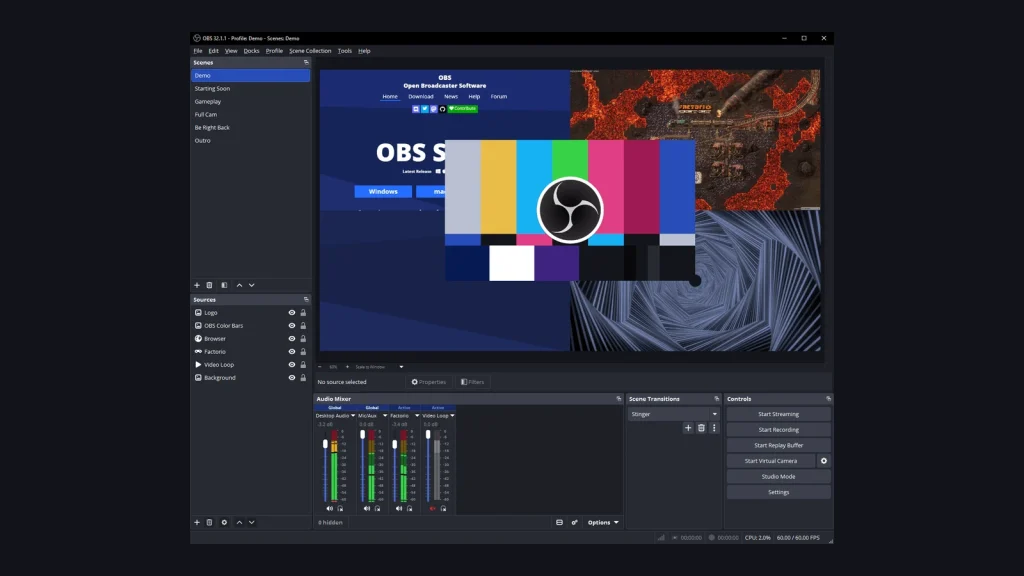Toggle lock on the Background source
This screenshot has width=1024, height=576.
[x=303, y=378]
